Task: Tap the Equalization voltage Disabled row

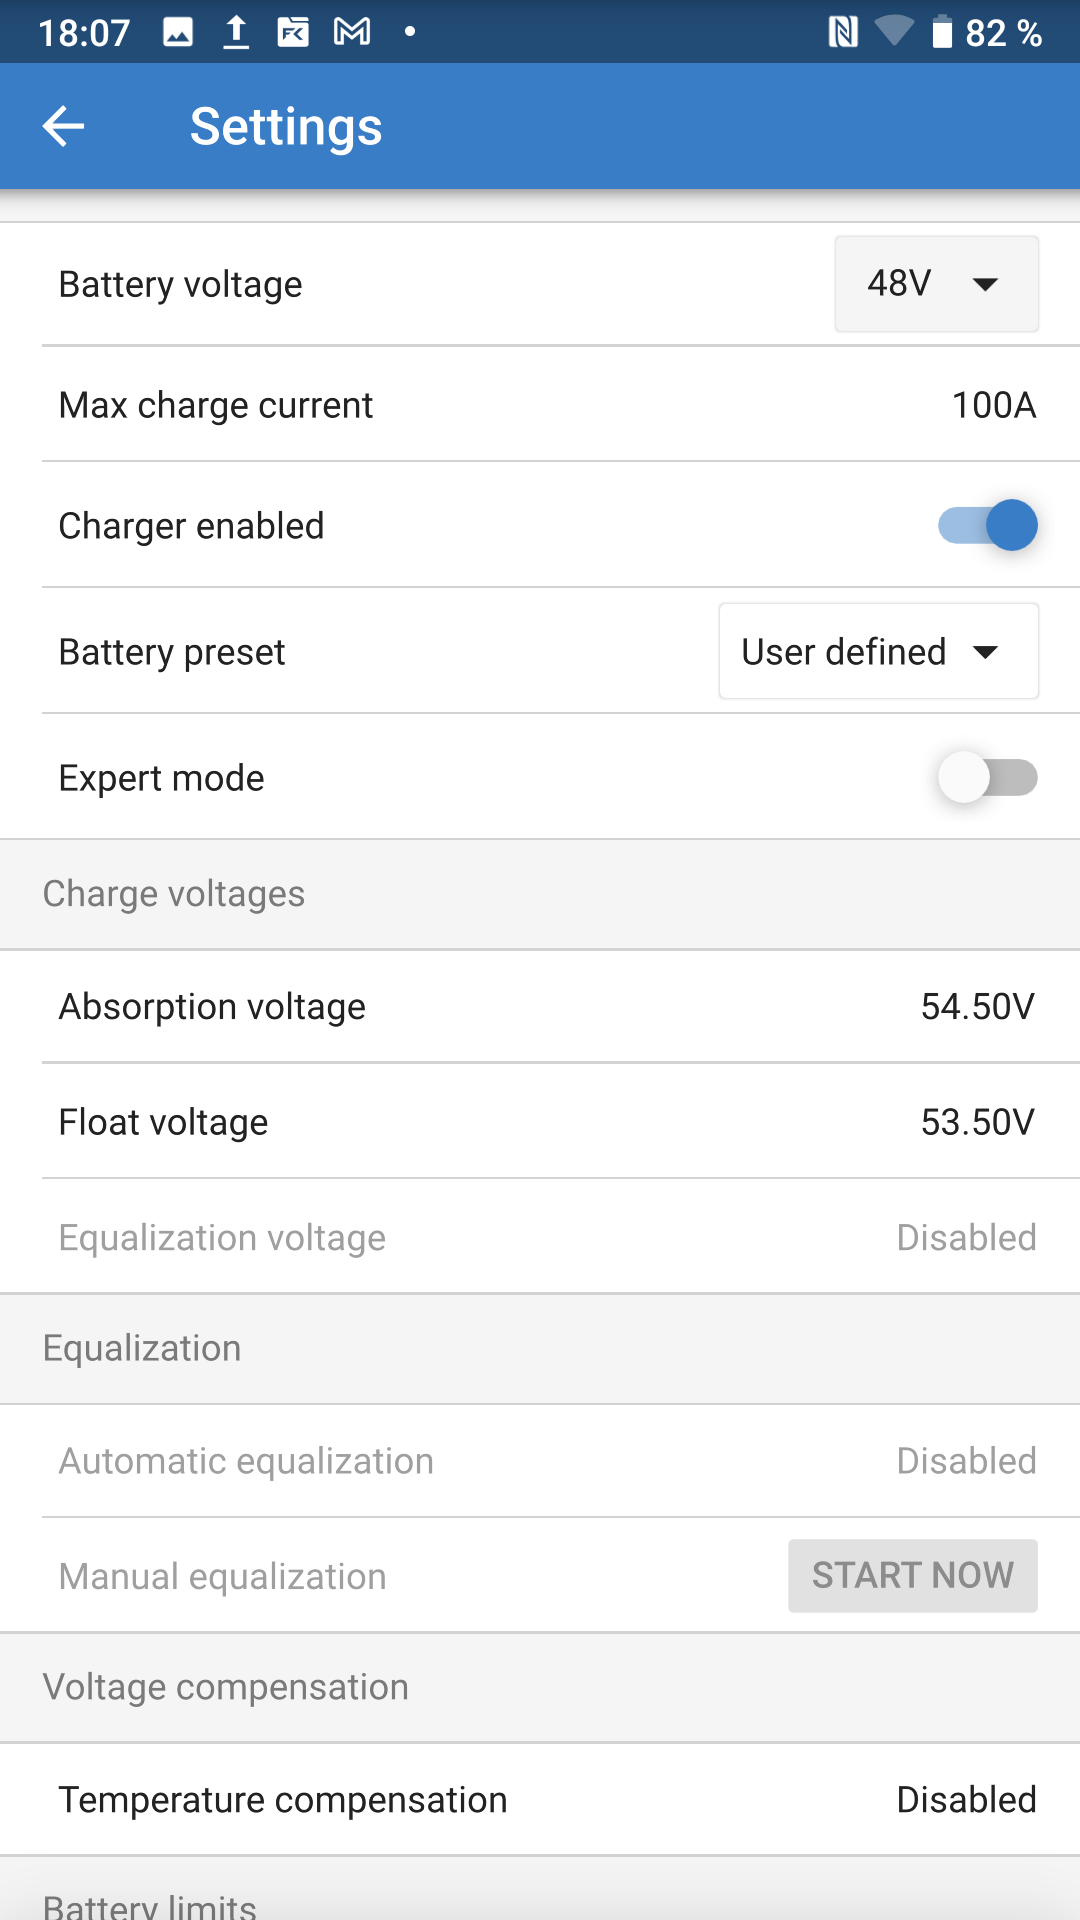Action: tap(540, 1238)
